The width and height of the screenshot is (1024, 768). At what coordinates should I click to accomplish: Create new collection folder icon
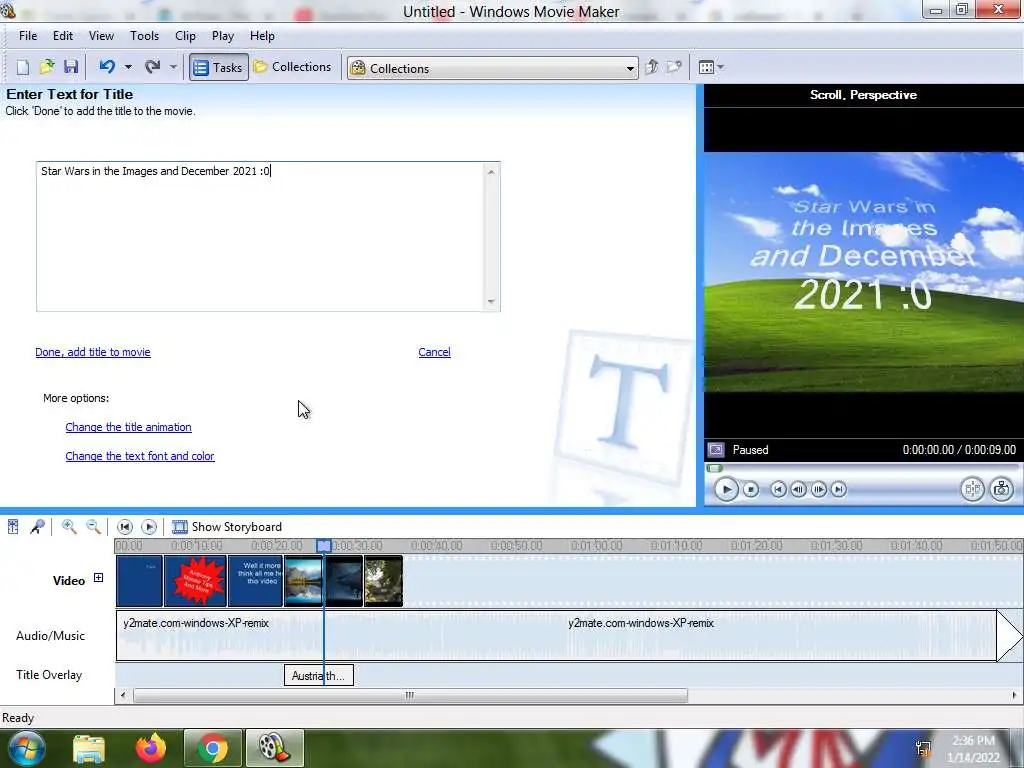pos(674,67)
